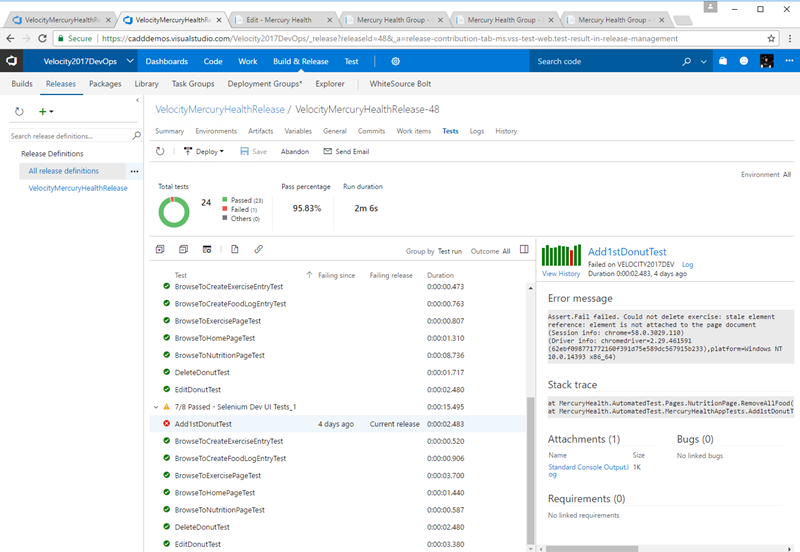Image resolution: width=800 pixels, height=552 pixels.
Task: Expand the search scope dropdown arrow
Action: 704,62
